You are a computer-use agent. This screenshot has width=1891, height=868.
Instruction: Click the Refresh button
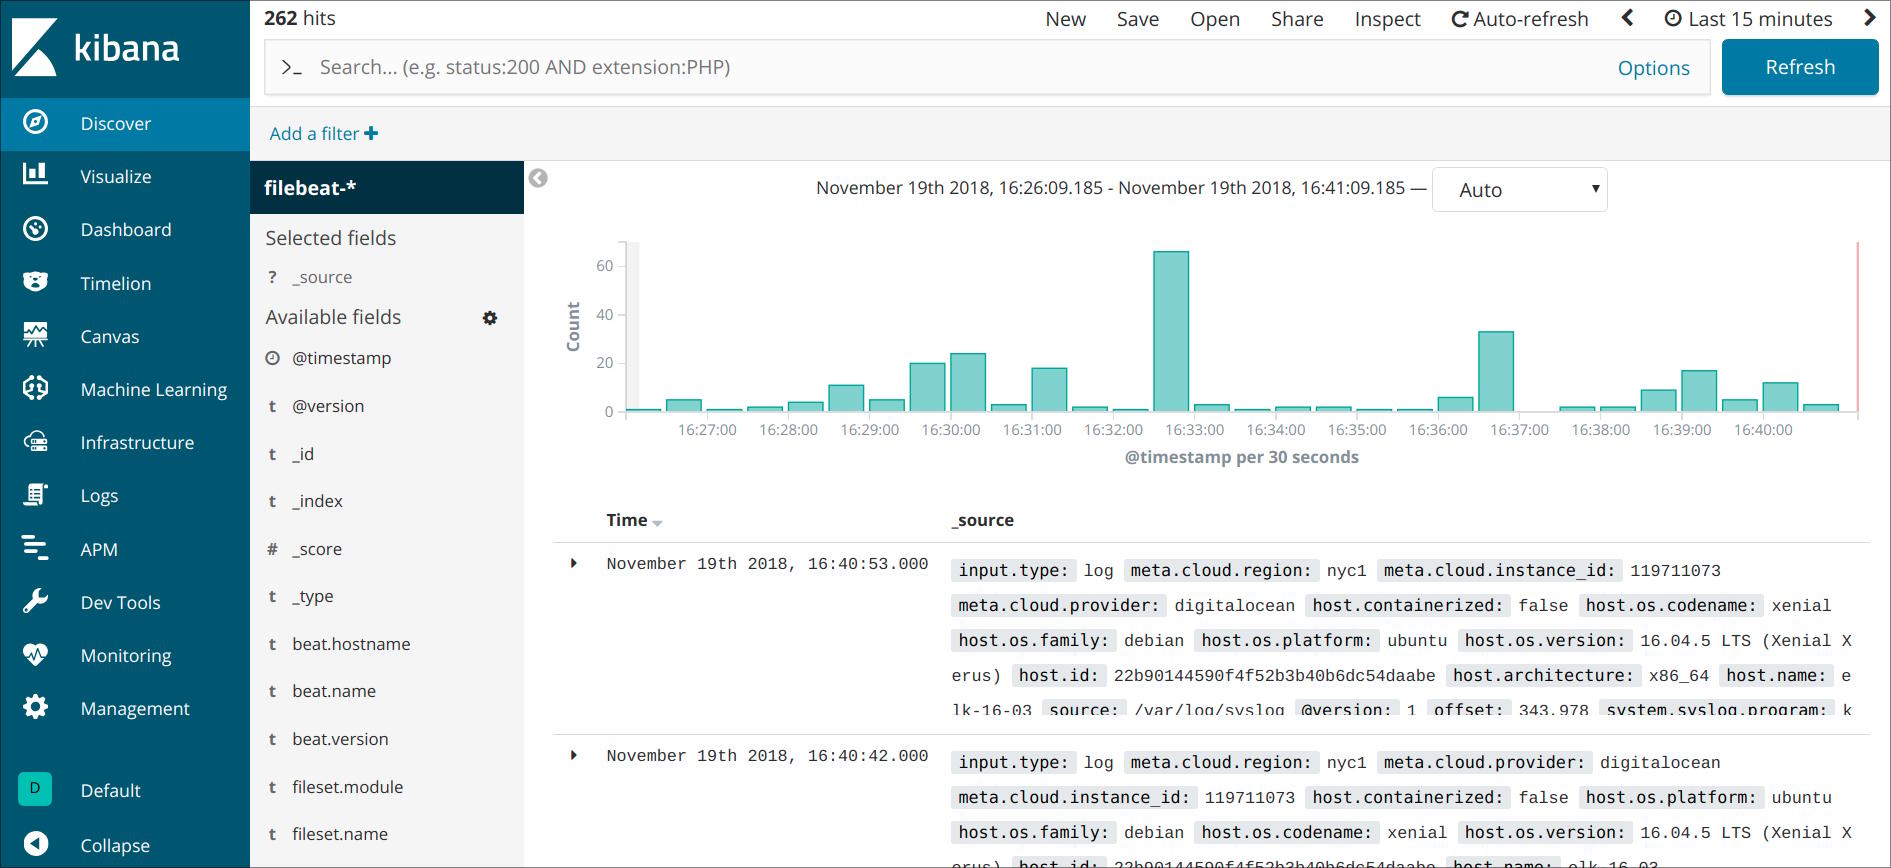(x=1800, y=67)
